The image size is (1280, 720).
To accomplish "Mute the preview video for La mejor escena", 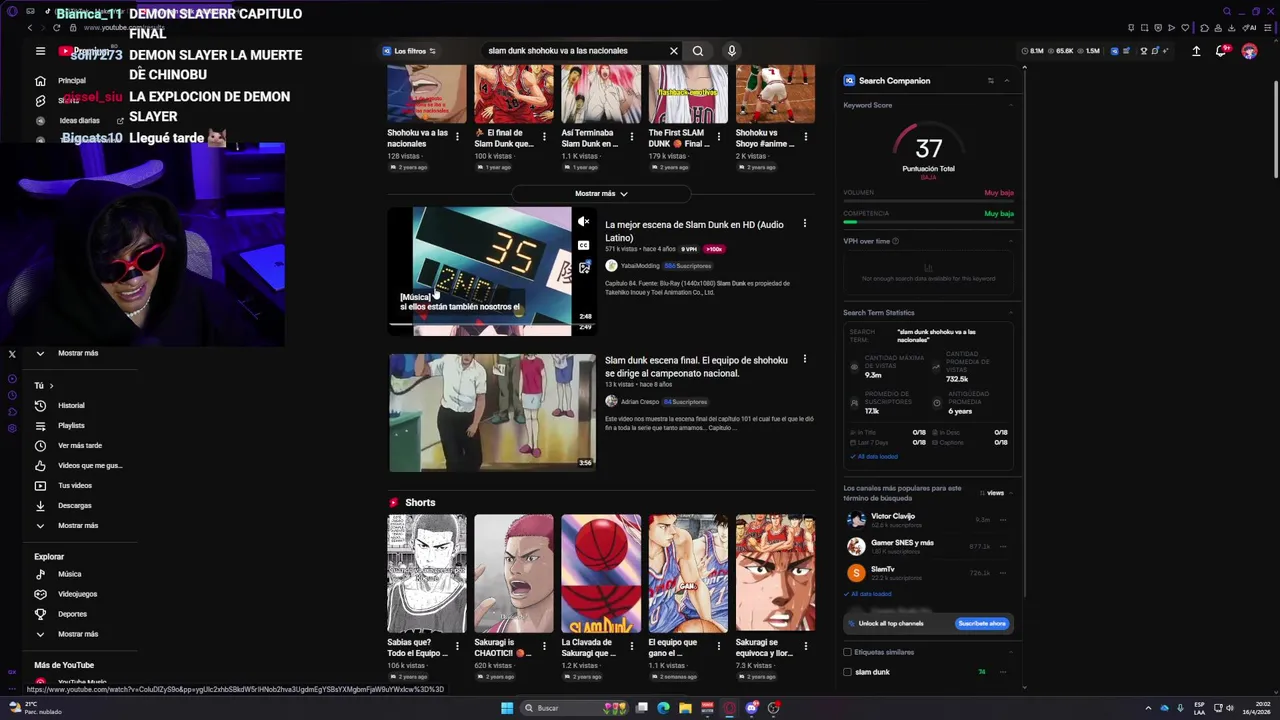I will click(x=584, y=222).
